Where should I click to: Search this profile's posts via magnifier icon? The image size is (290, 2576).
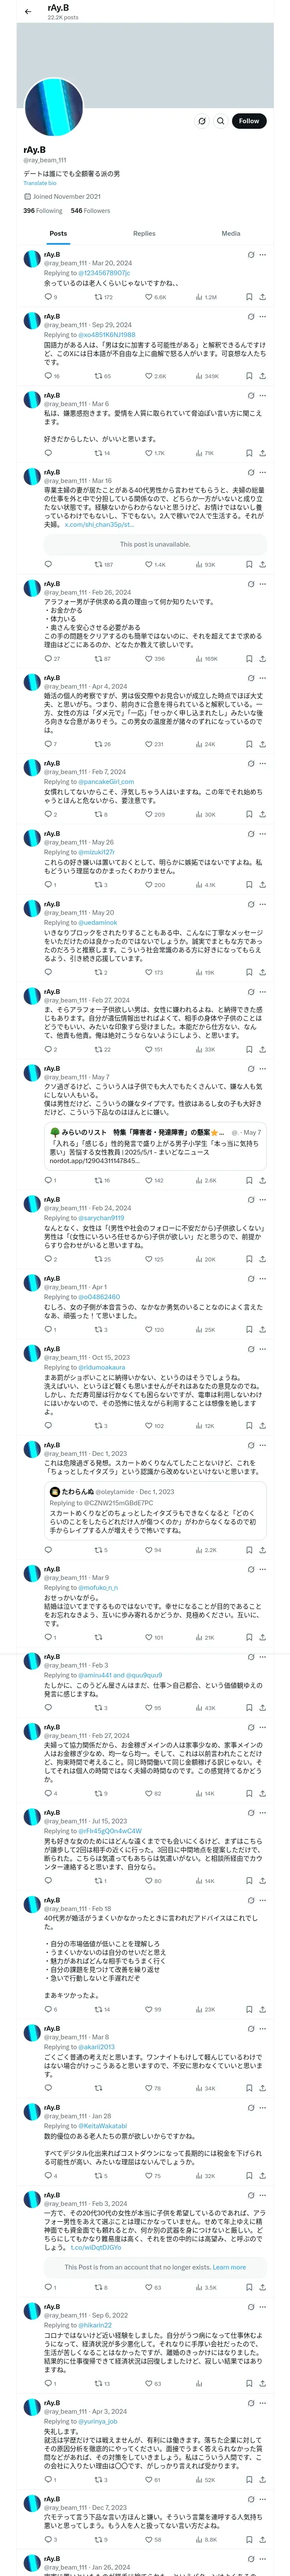221,121
